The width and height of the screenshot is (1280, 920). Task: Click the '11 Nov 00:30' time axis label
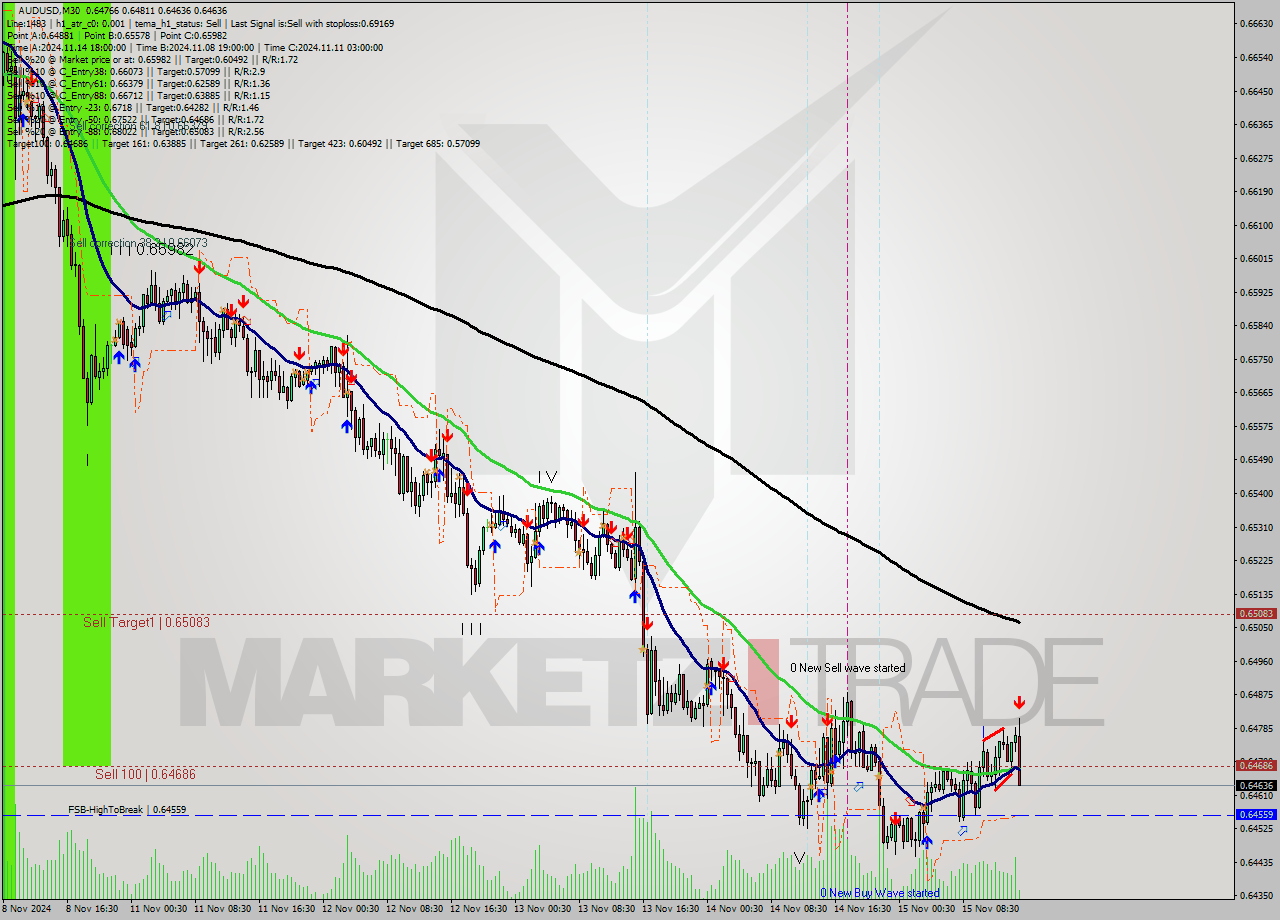(160, 909)
